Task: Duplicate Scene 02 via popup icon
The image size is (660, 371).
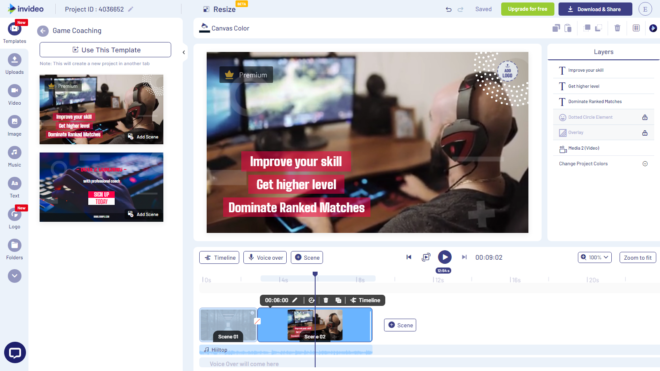Action: pos(338,300)
